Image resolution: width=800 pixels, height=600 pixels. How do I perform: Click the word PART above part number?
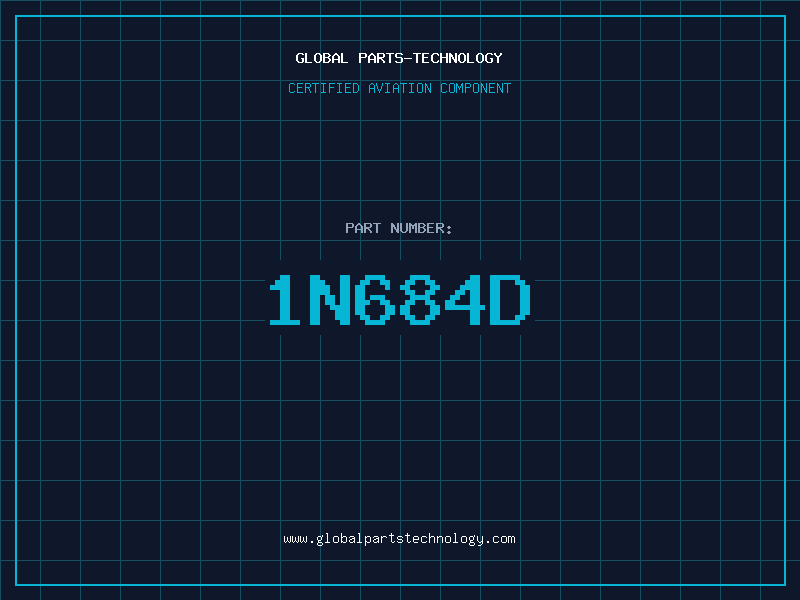point(363,228)
